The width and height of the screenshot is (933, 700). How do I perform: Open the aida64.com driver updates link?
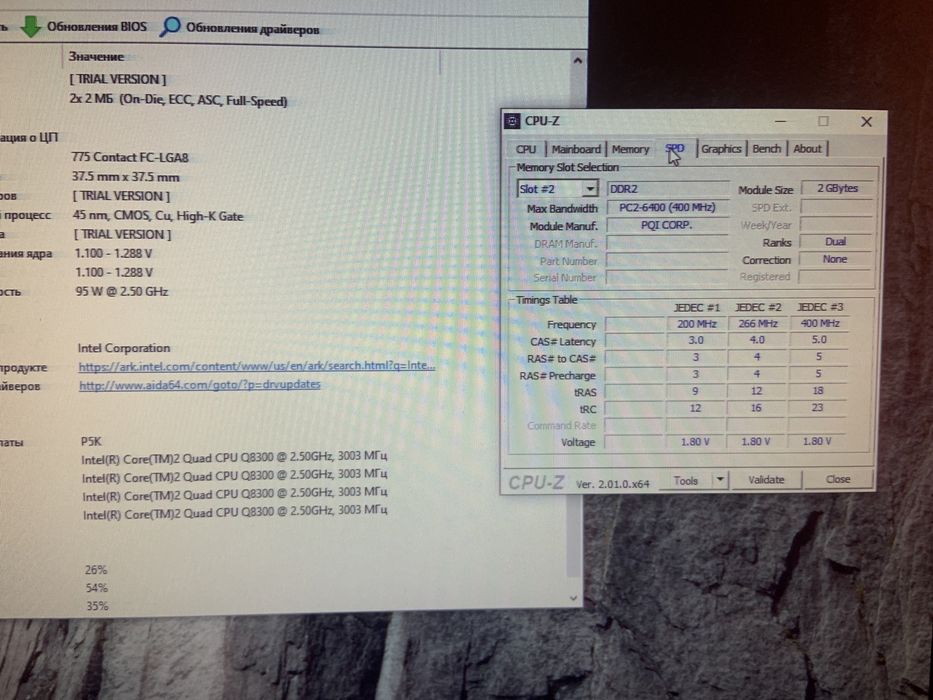point(200,385)
